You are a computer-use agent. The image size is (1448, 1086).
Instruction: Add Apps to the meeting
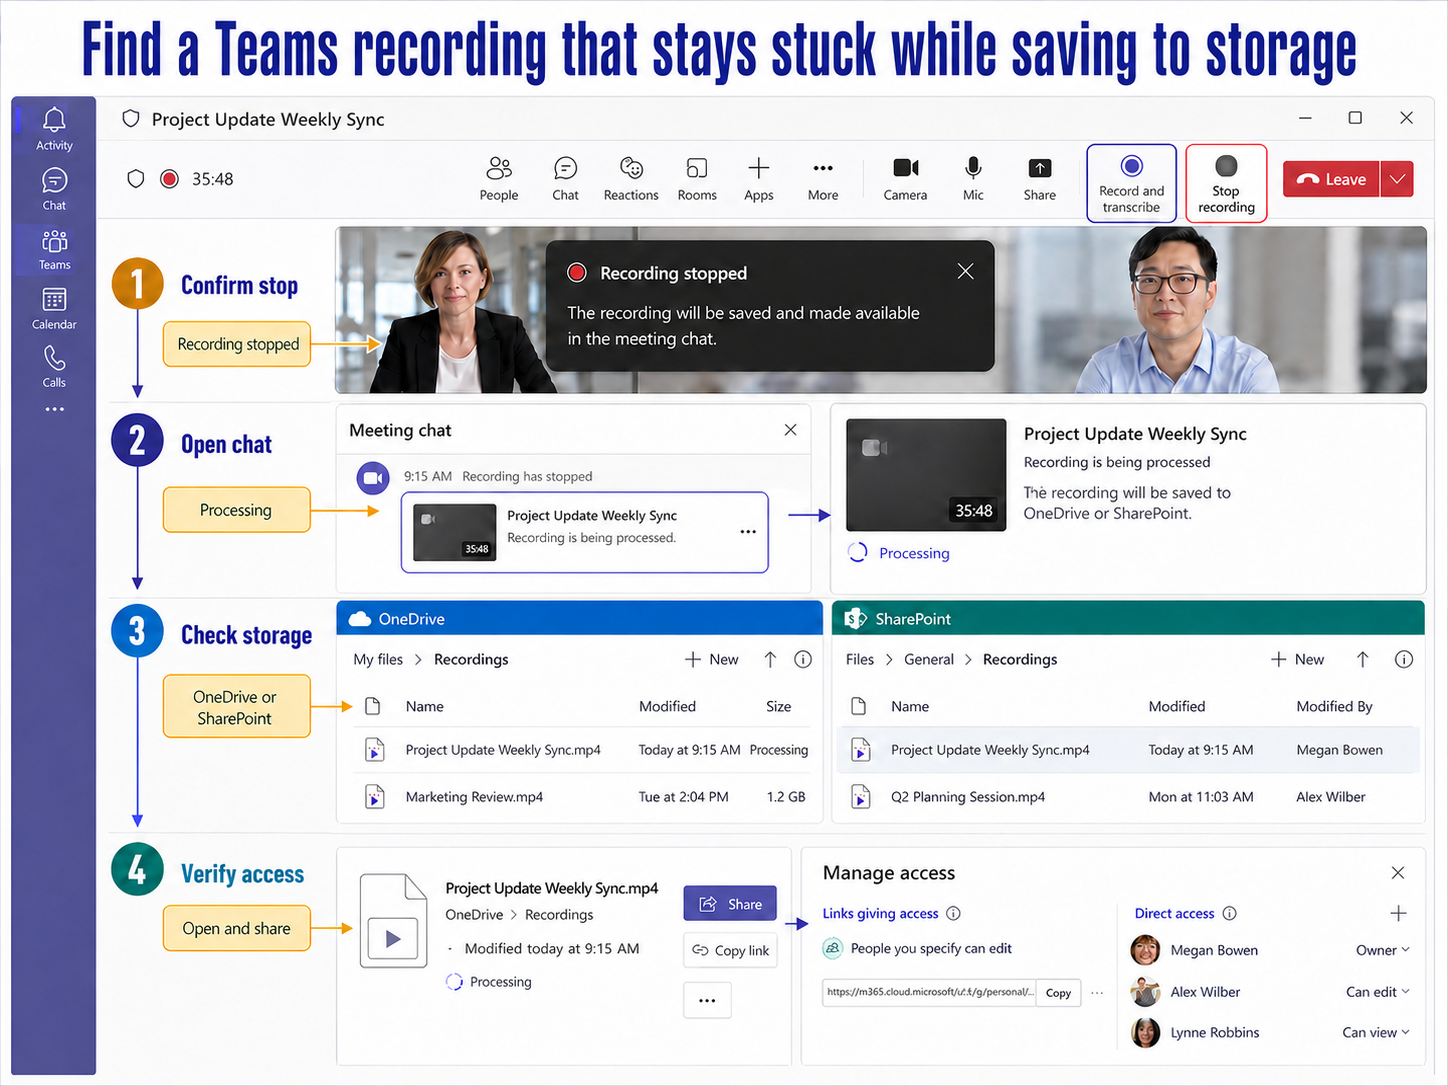(759, 179)
